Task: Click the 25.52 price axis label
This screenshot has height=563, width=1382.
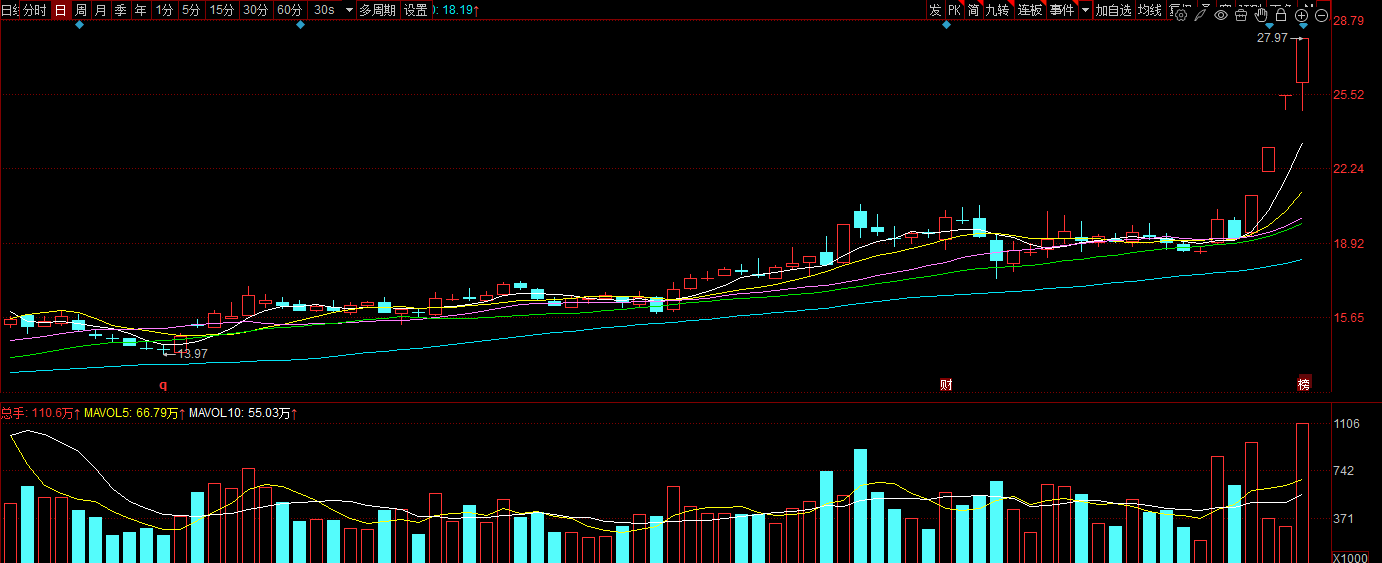Action: [1350, 95]
